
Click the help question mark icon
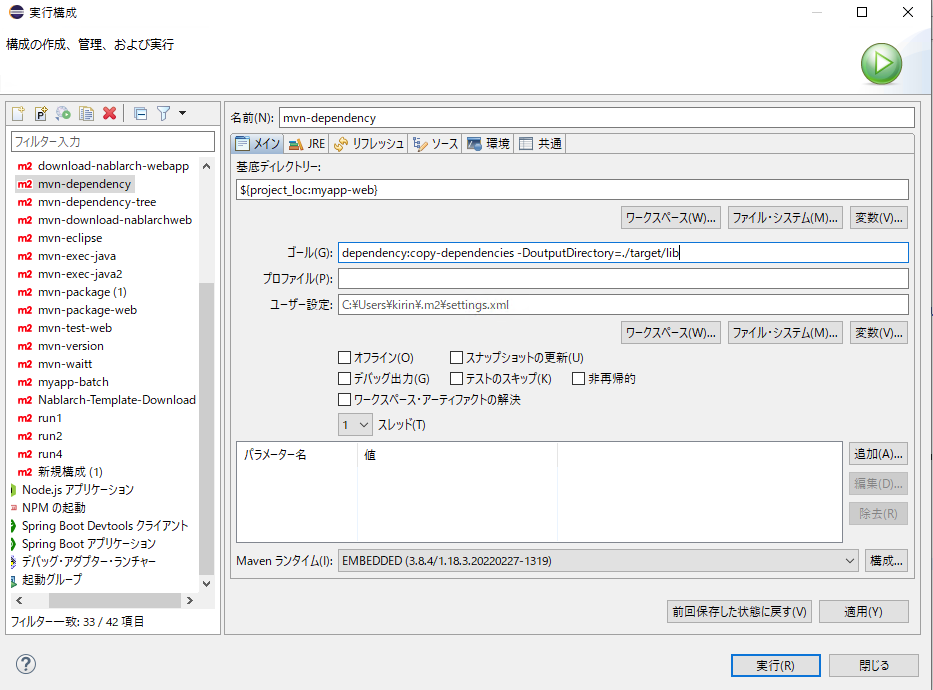pyautogui.click(x=26, y=664)
